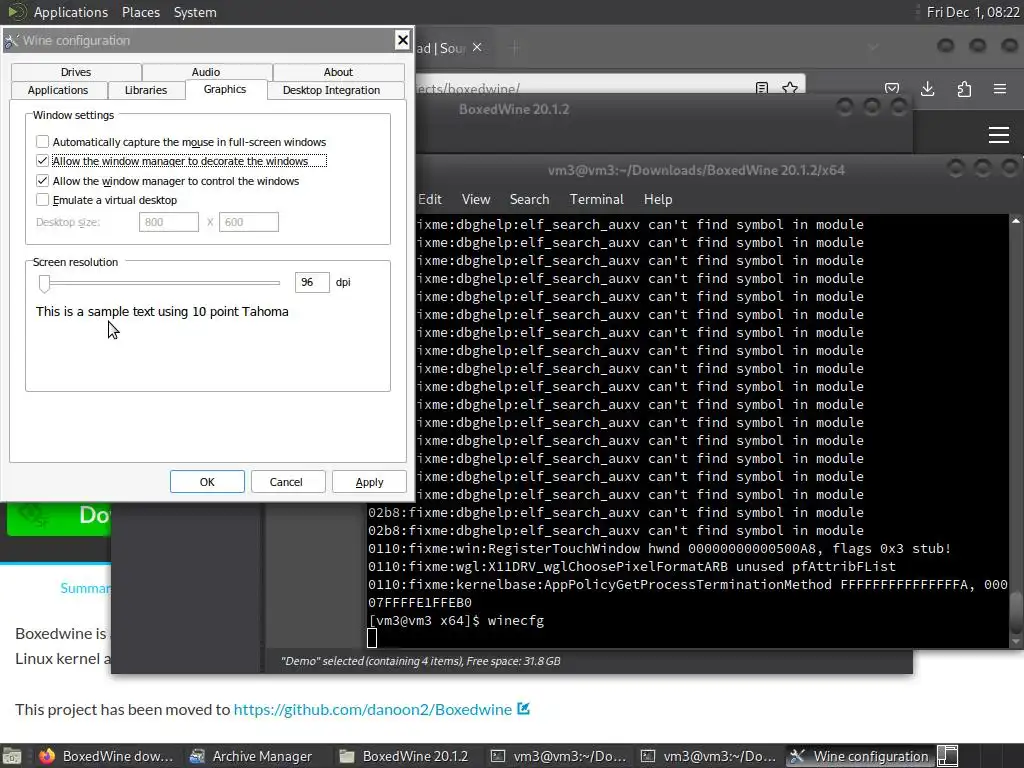Image resolution: width=1024 pixels, height=768 pixels.
Task: Uncheck window manager decorate the windows
Action: coord(42,161)
